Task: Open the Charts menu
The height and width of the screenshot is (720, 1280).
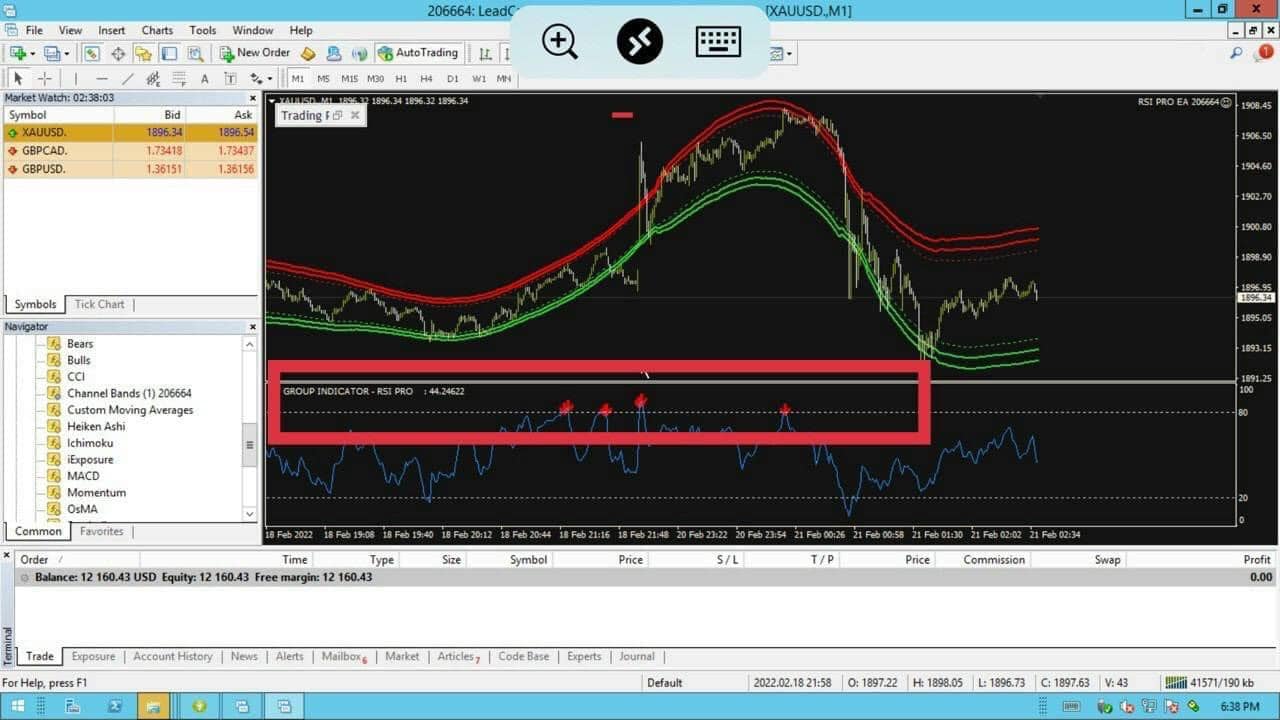Action: pos(157,30)
